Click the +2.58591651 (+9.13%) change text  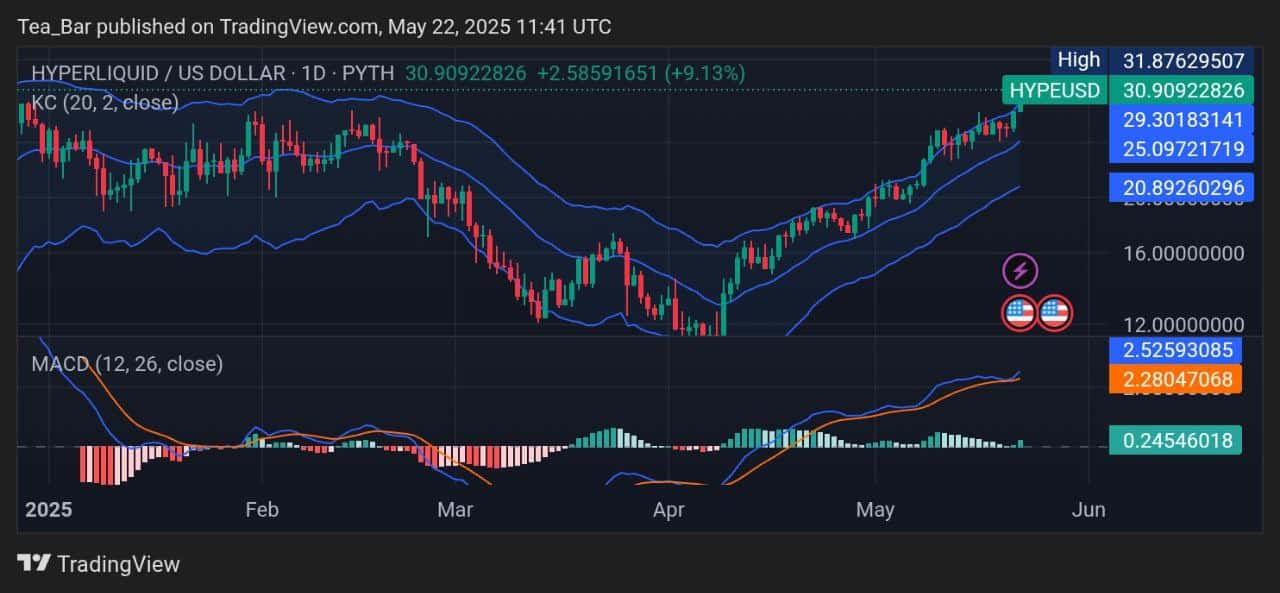[x=641, y=73]
